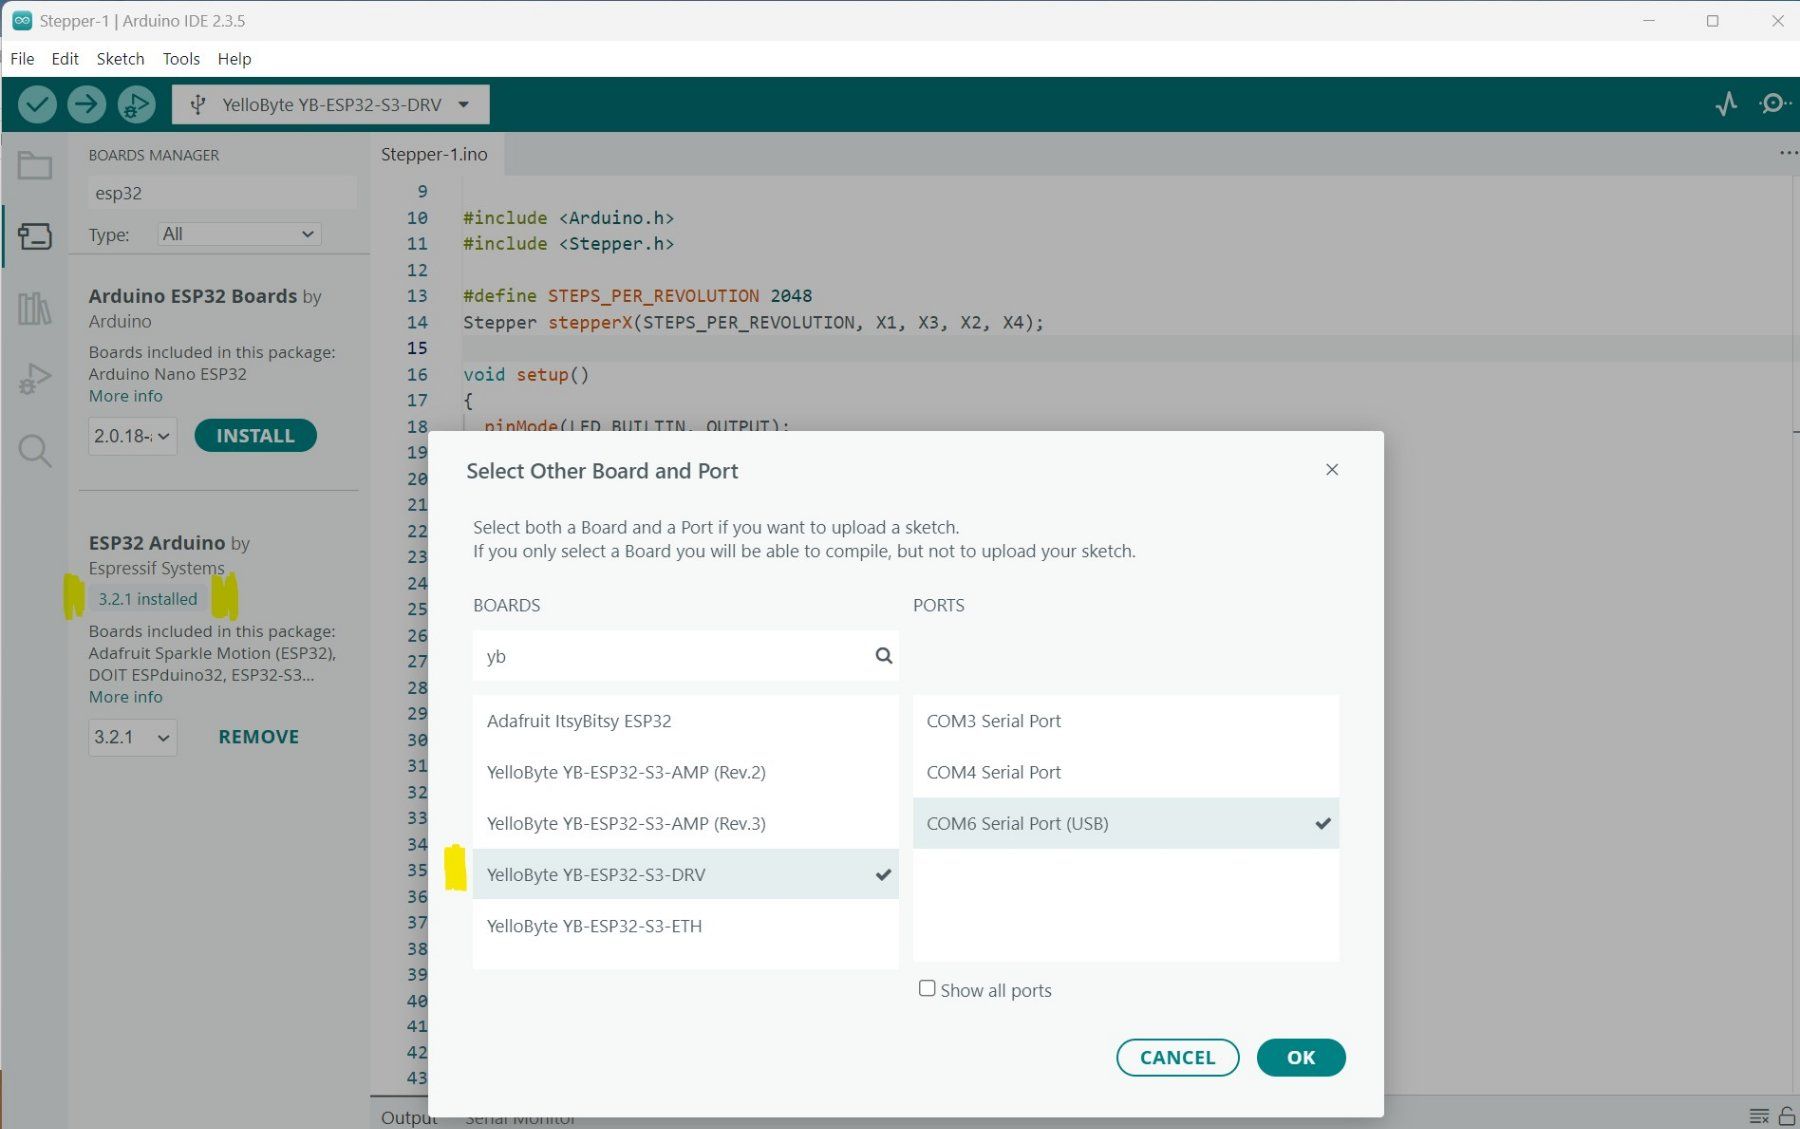The width and height of the screenshot is (1800, 1129).
Task: Open the Serial Plotter icon
Action: pos(1726,104)
